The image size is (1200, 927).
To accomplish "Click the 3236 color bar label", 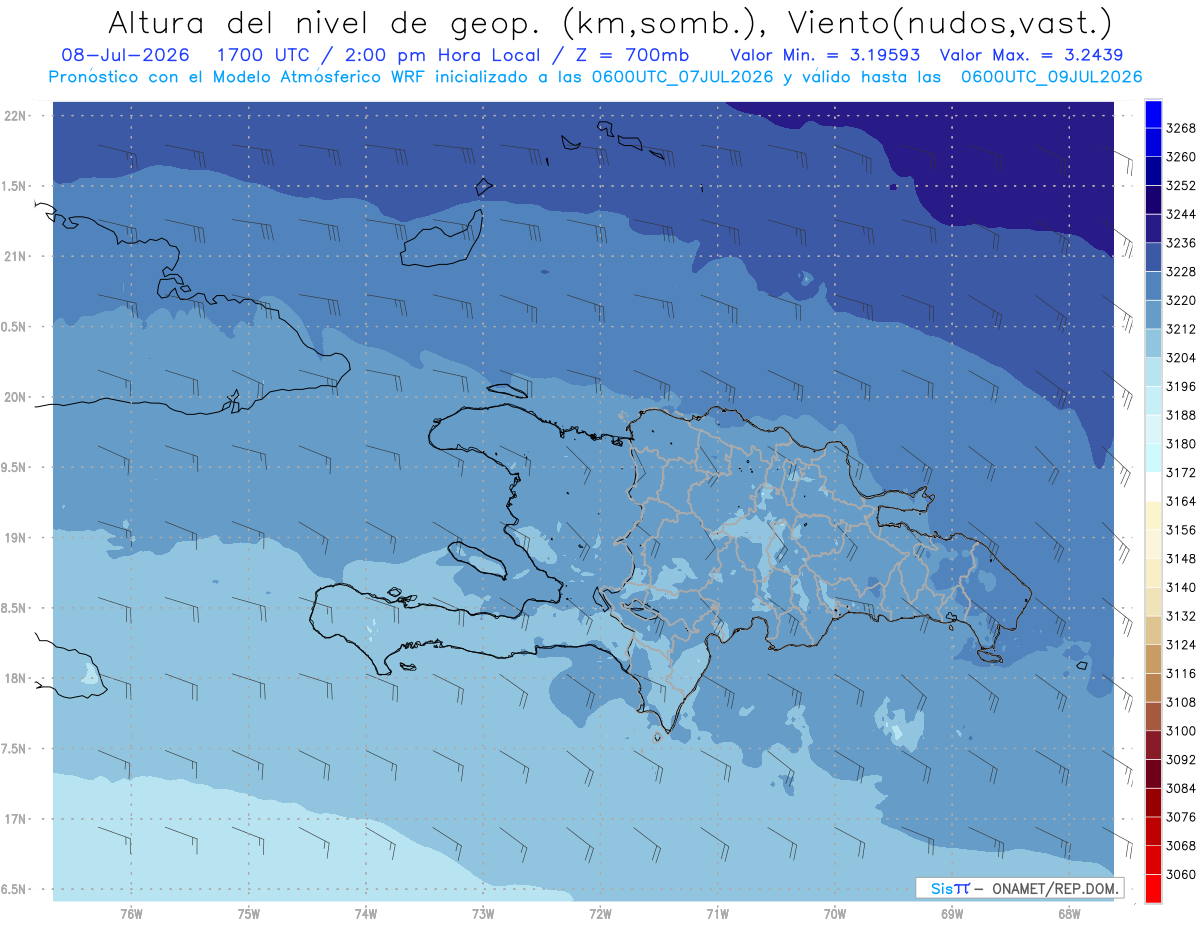I will 1181,243.
